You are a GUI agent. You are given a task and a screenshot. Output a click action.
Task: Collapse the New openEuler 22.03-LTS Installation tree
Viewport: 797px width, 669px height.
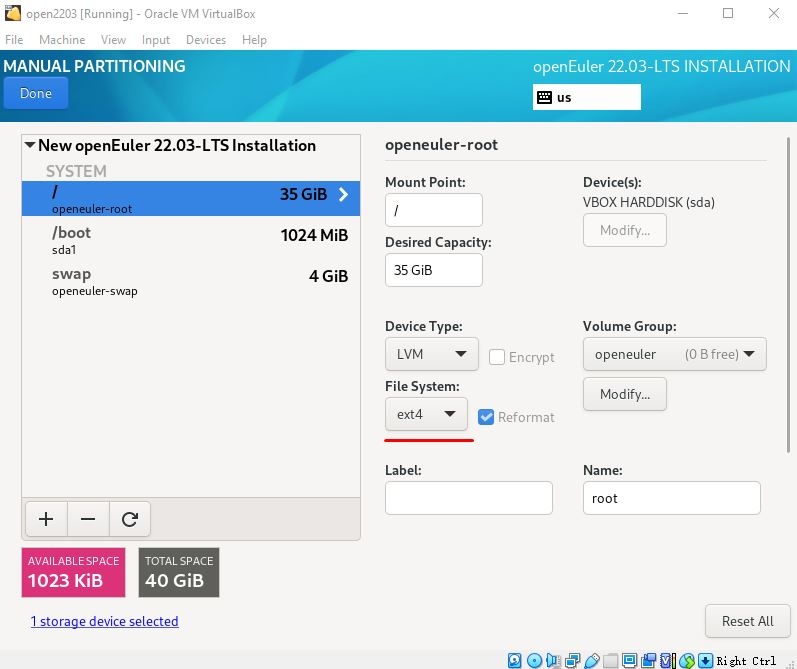[30, 145]
